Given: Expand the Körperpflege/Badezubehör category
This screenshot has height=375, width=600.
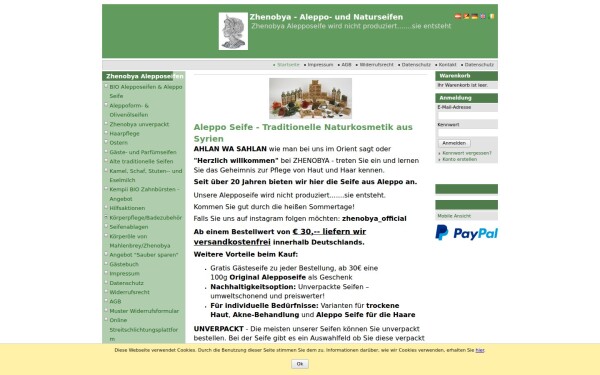Looking at the screenshot, I should [145, 218].
